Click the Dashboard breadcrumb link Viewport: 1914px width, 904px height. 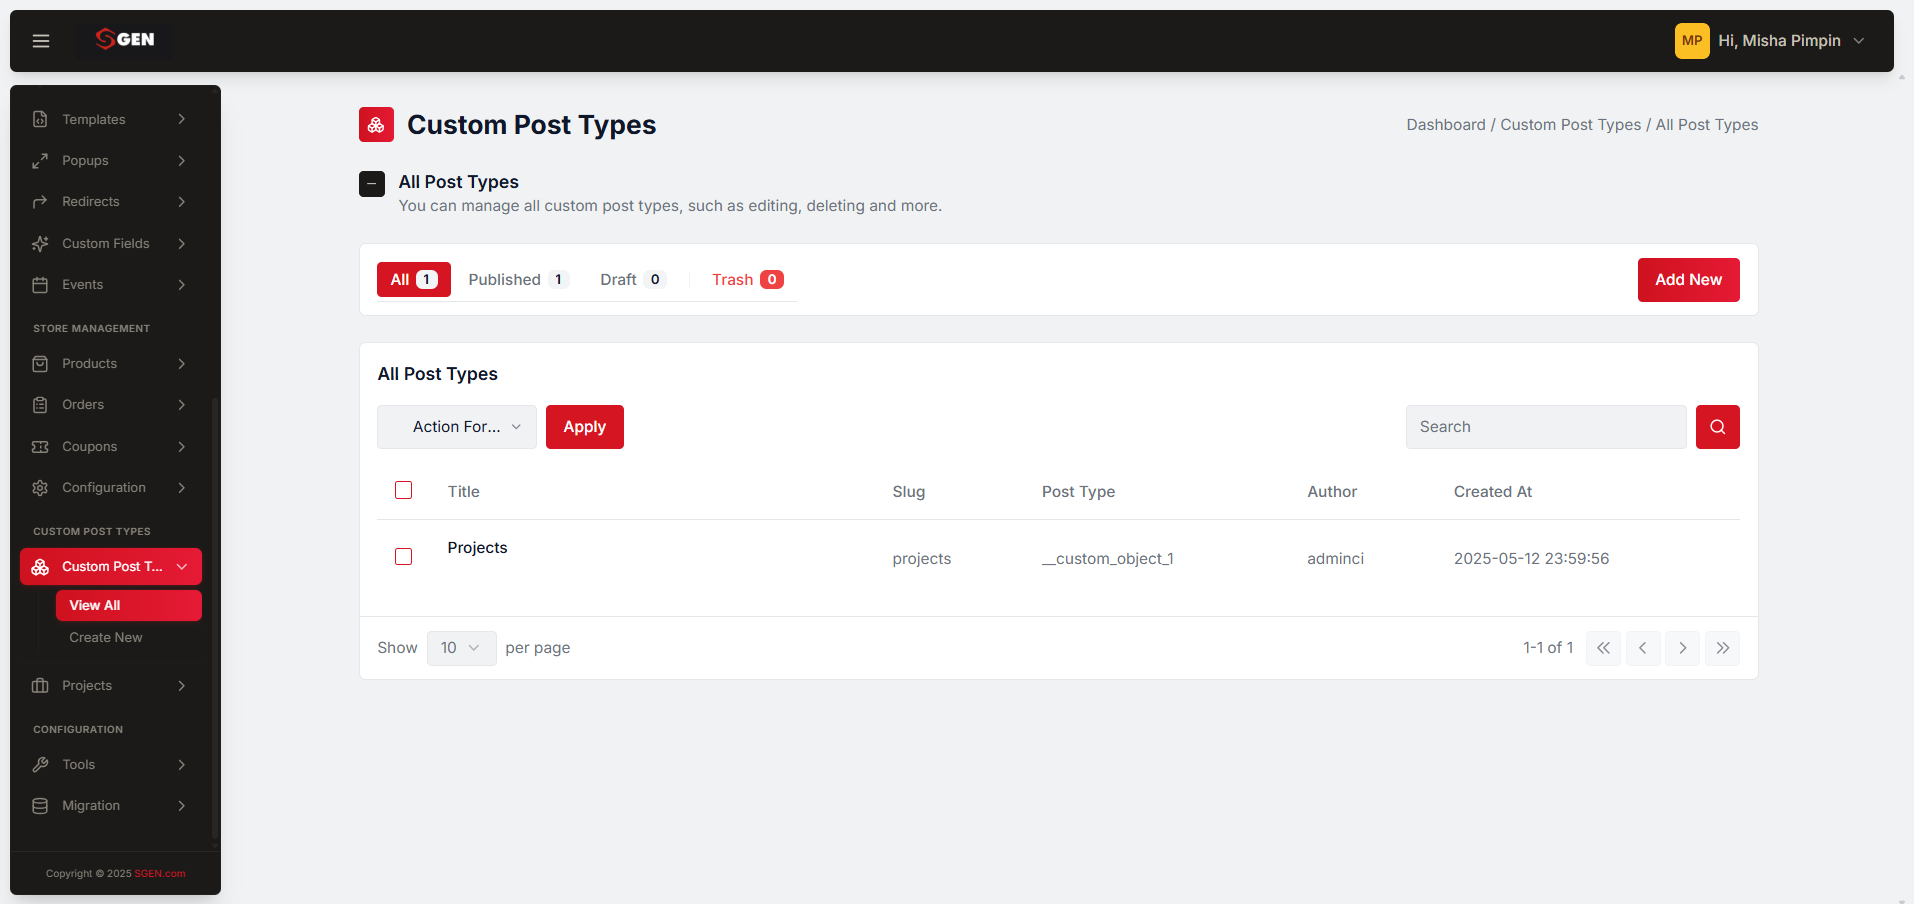1445,125
